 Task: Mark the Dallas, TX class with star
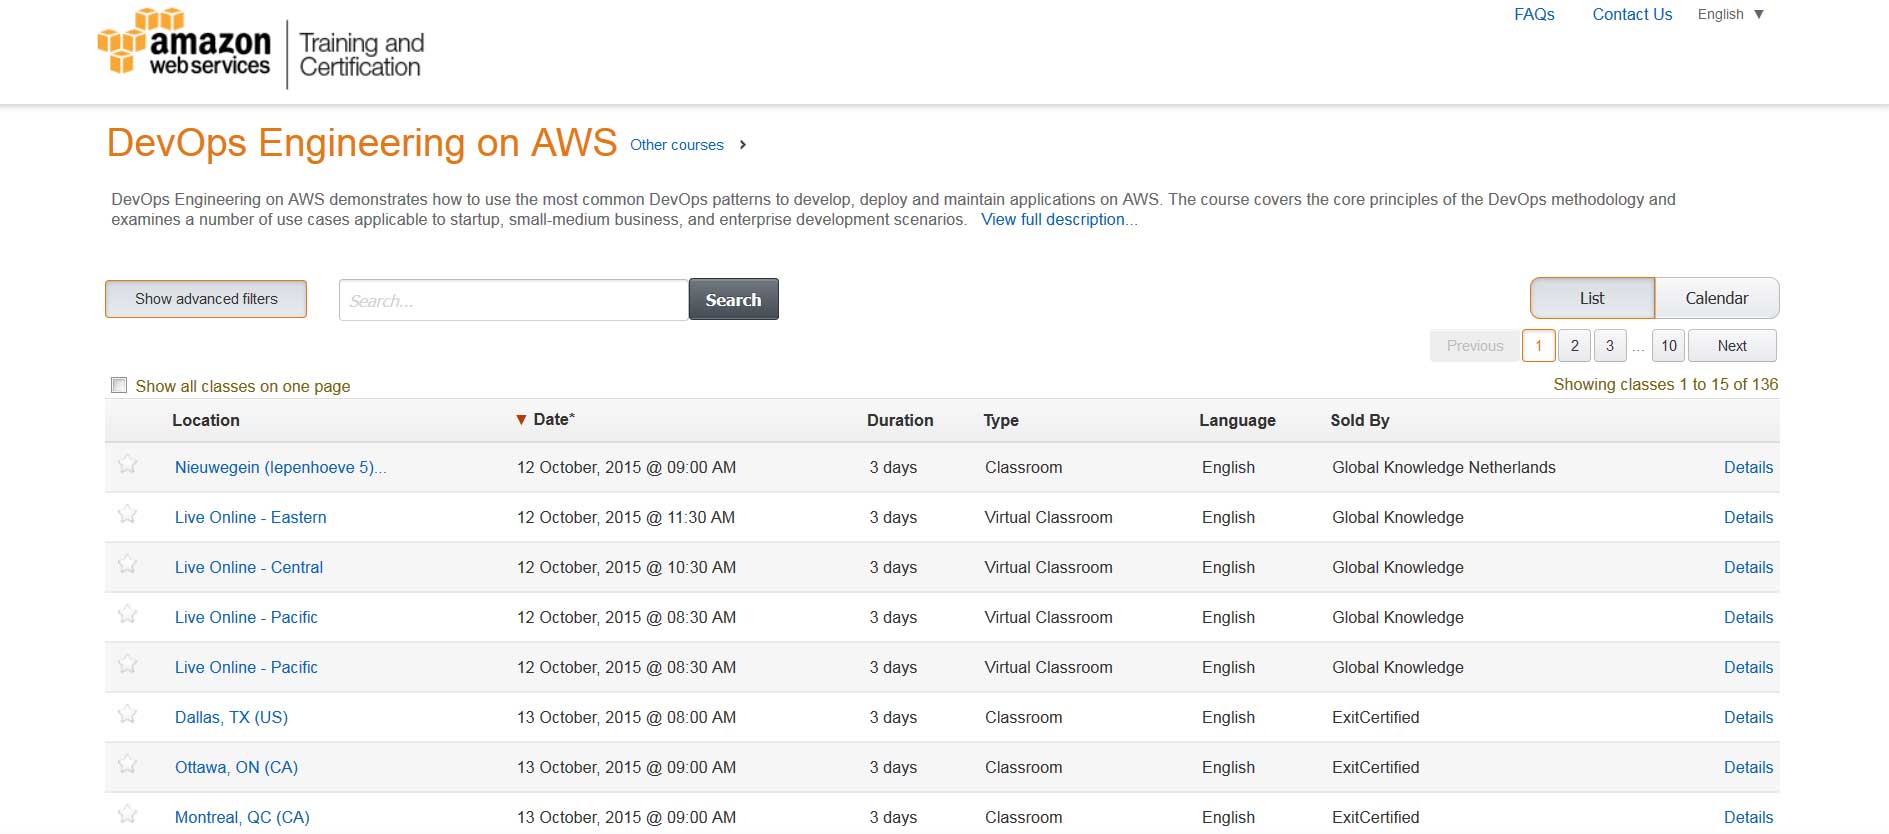click(127, 714)
